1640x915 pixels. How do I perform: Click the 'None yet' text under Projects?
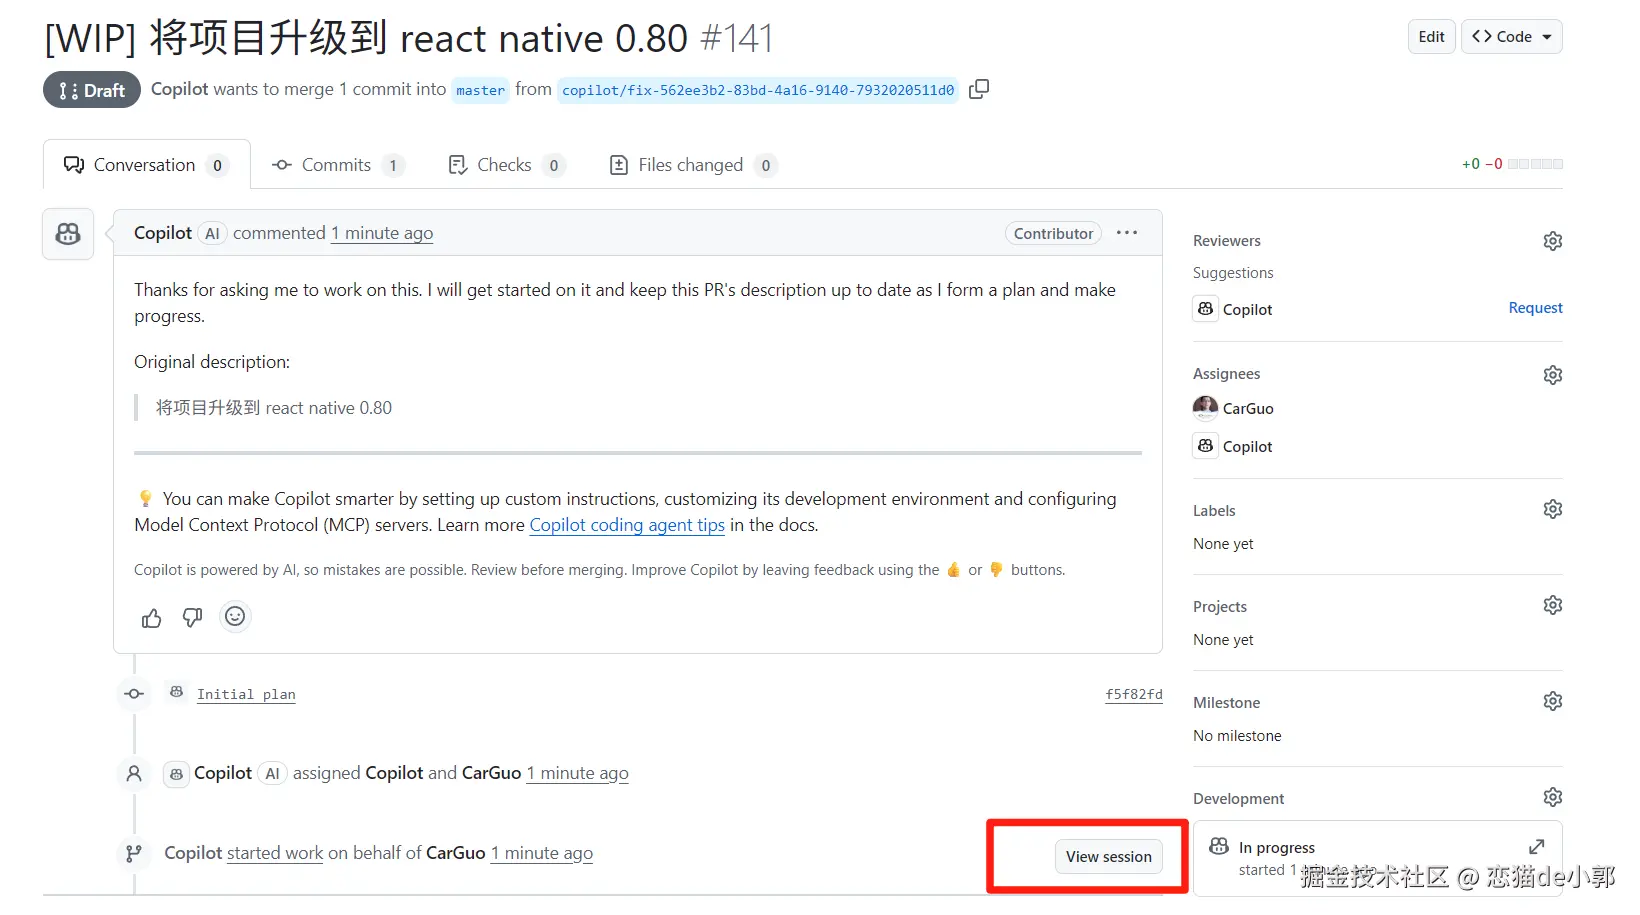pyautogui.click(x=1223, y=640)
